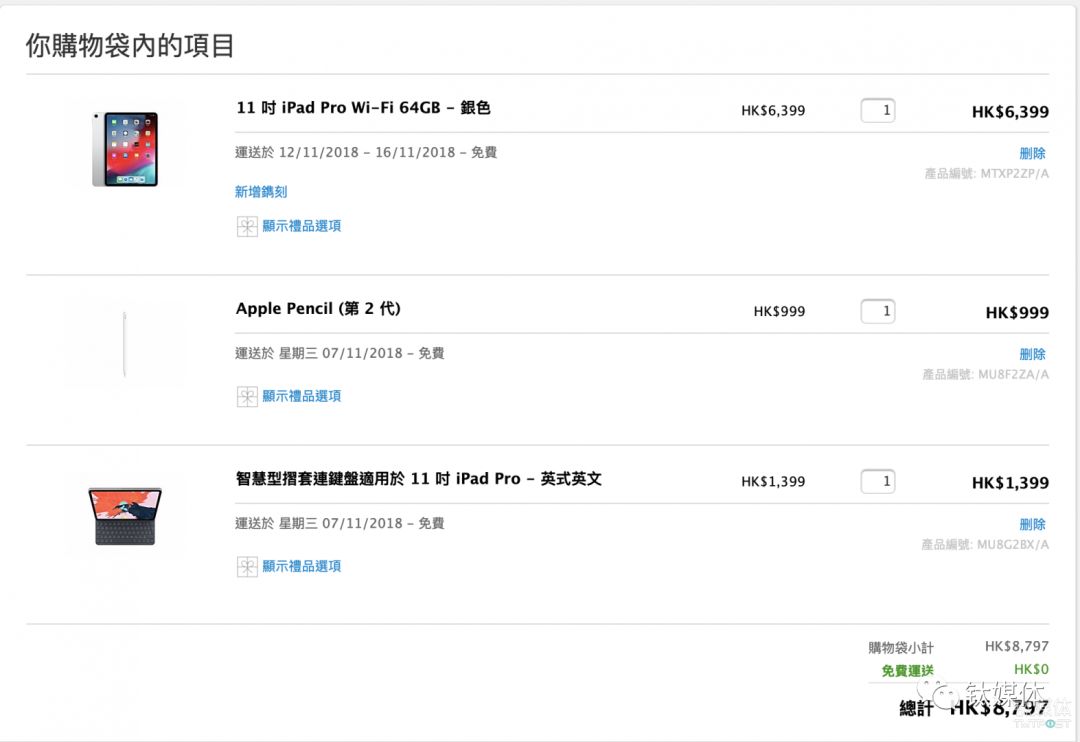This screenshot has height=742, width=1080.
Task: Edit quantity field for Apple Pencil
Action: pyautogui.click(x=878, y=311)
